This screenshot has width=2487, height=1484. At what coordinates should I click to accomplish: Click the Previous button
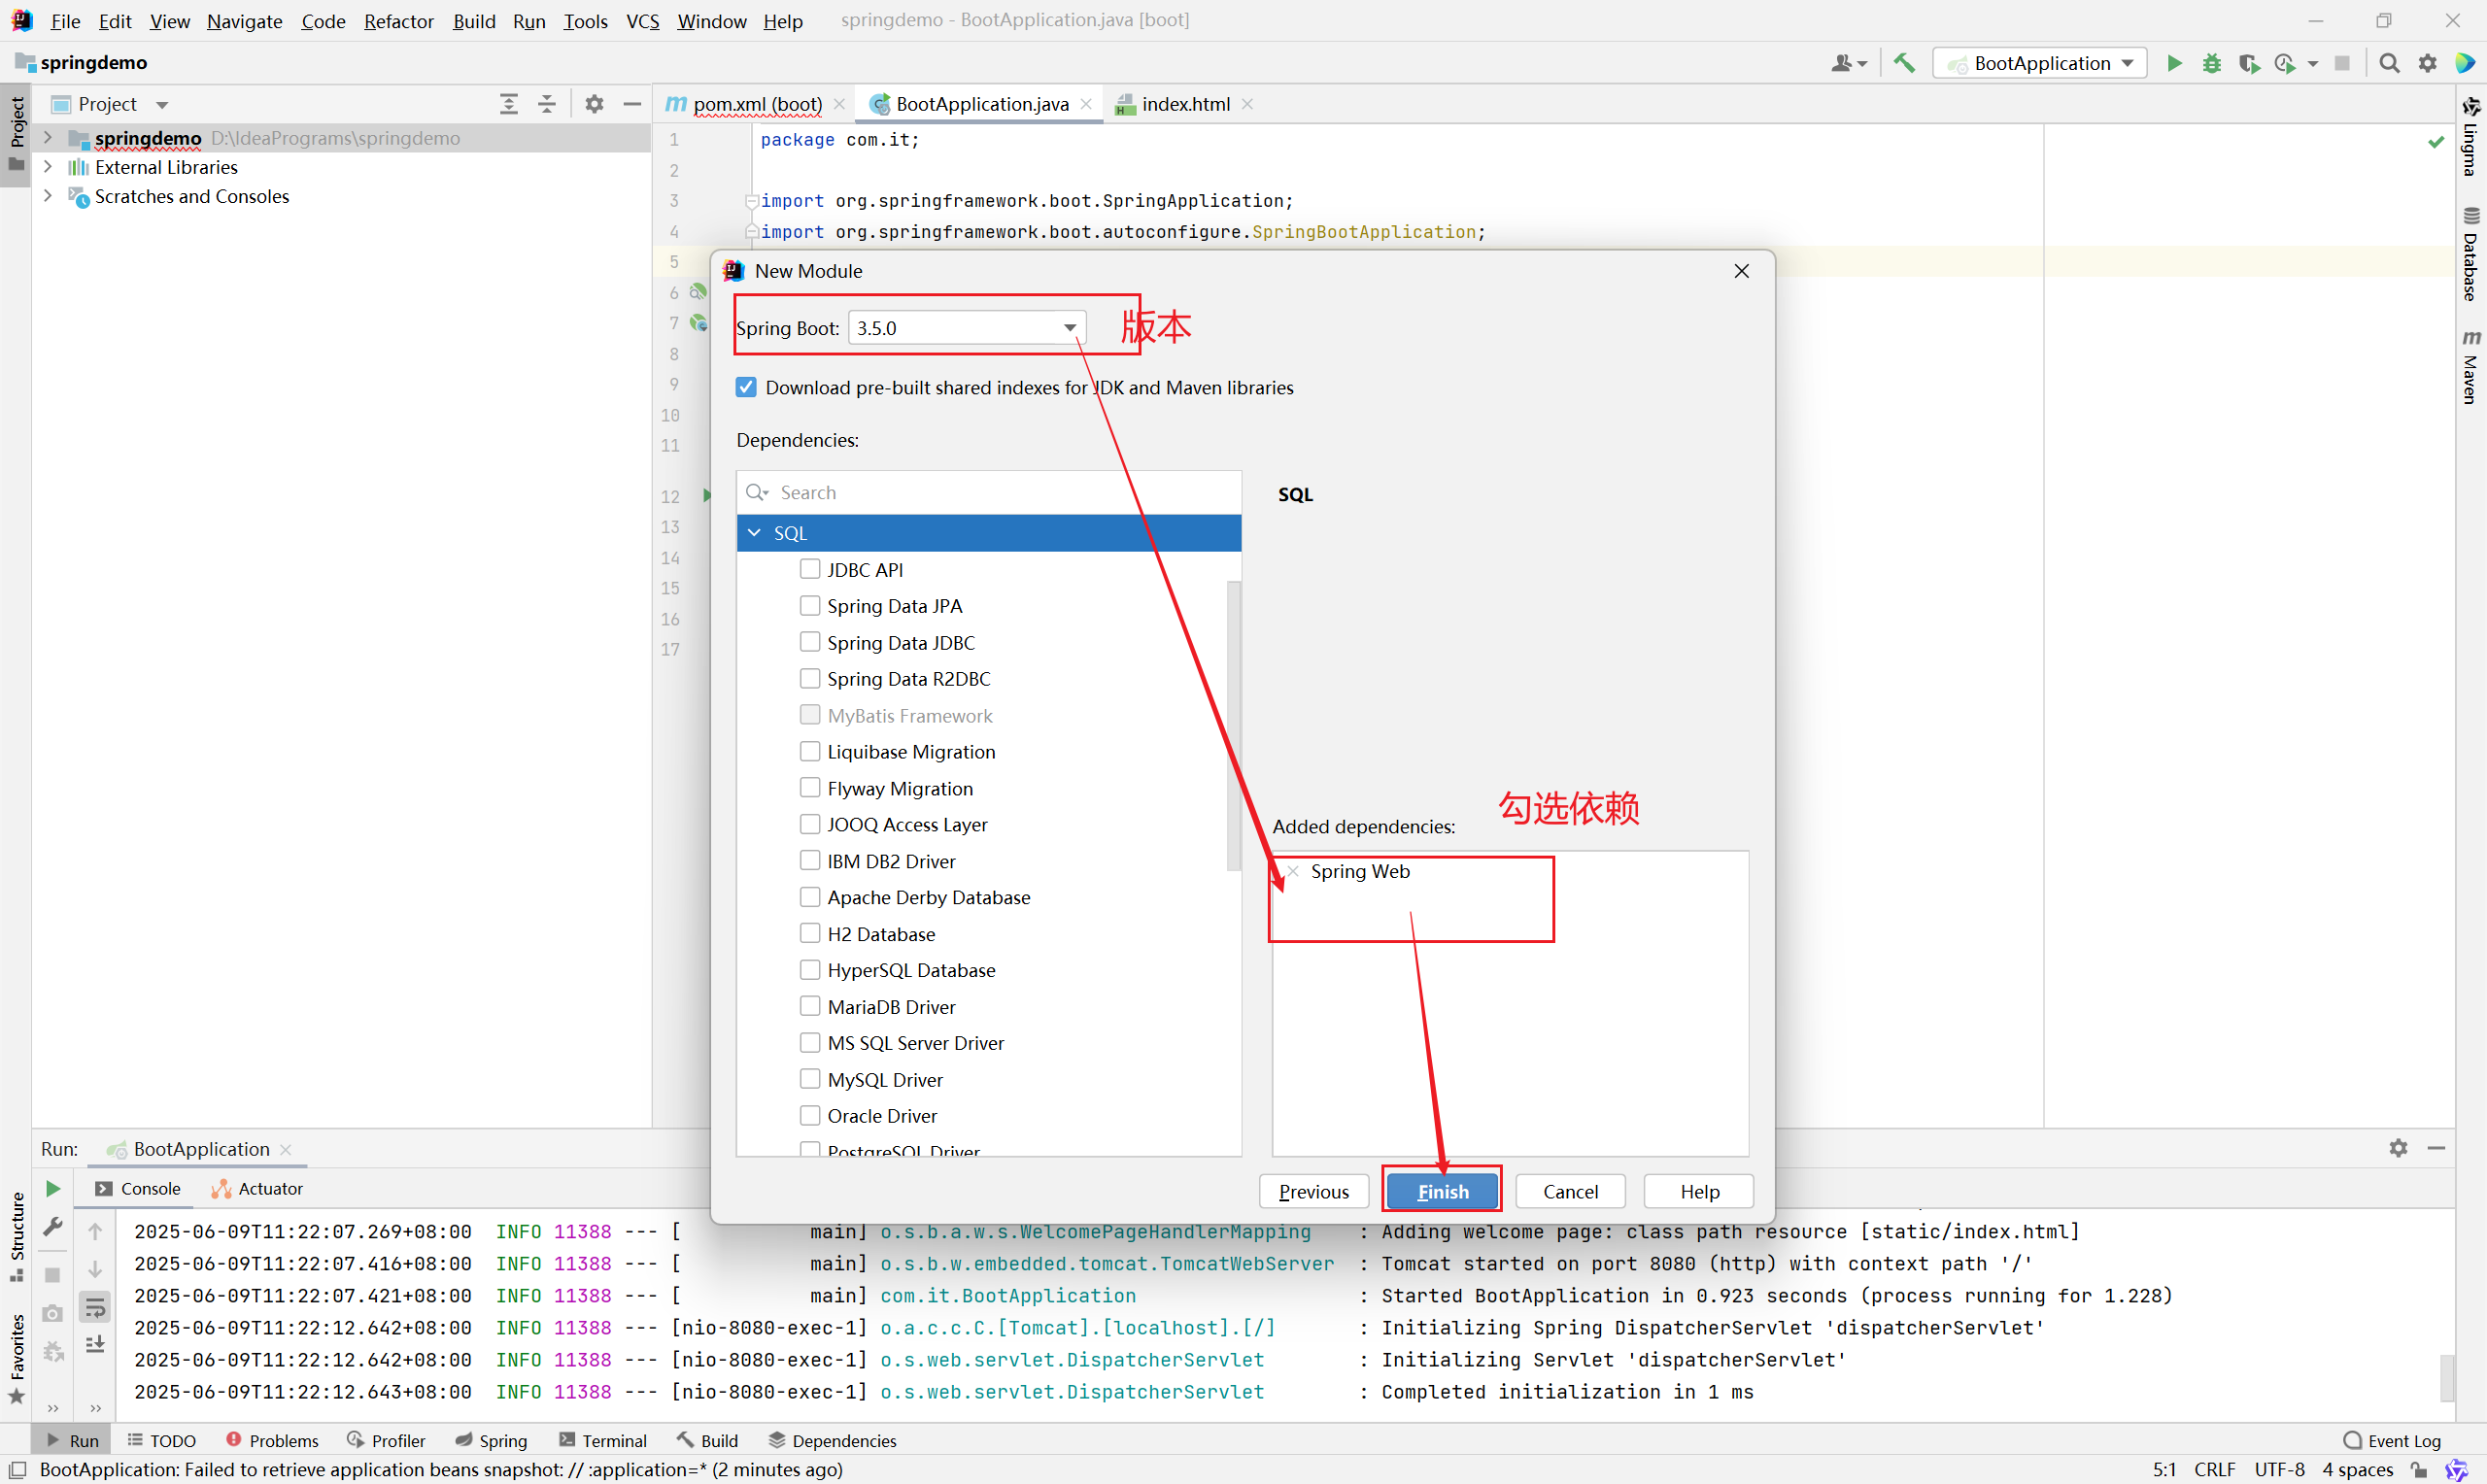(1313, 1191)
